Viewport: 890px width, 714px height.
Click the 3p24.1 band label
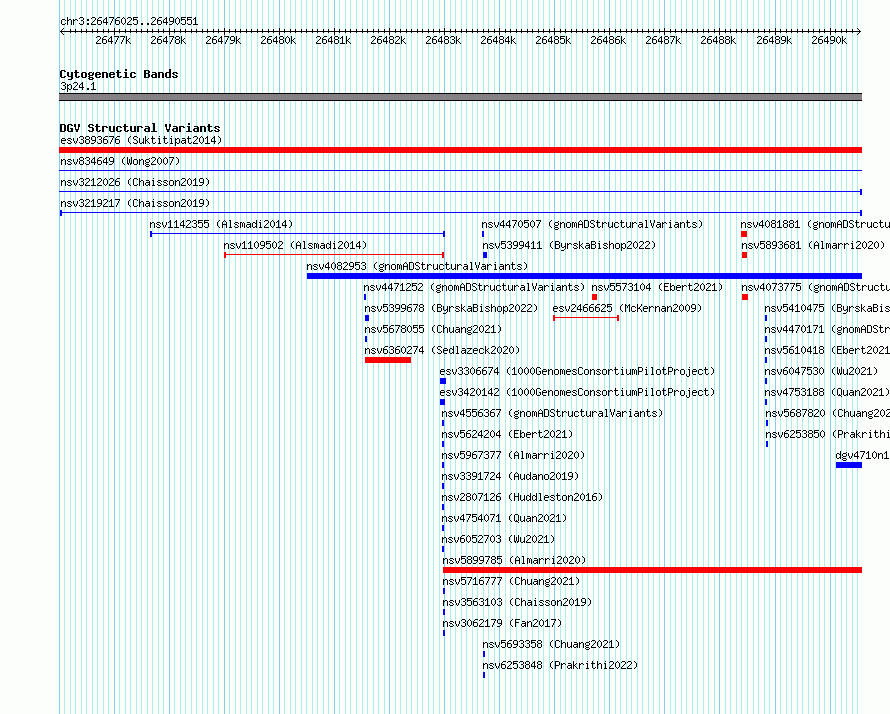78,86
